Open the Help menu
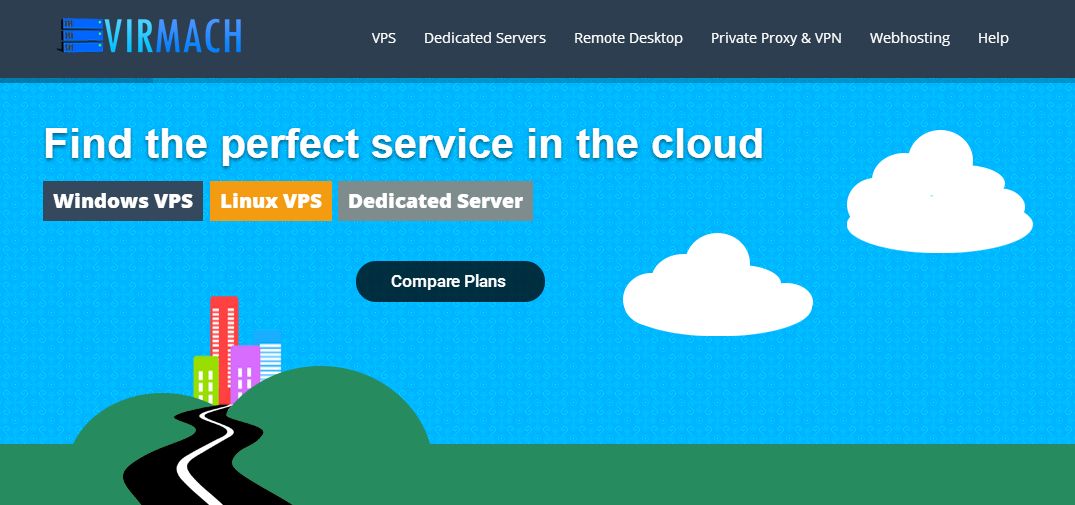 point(993,38)
